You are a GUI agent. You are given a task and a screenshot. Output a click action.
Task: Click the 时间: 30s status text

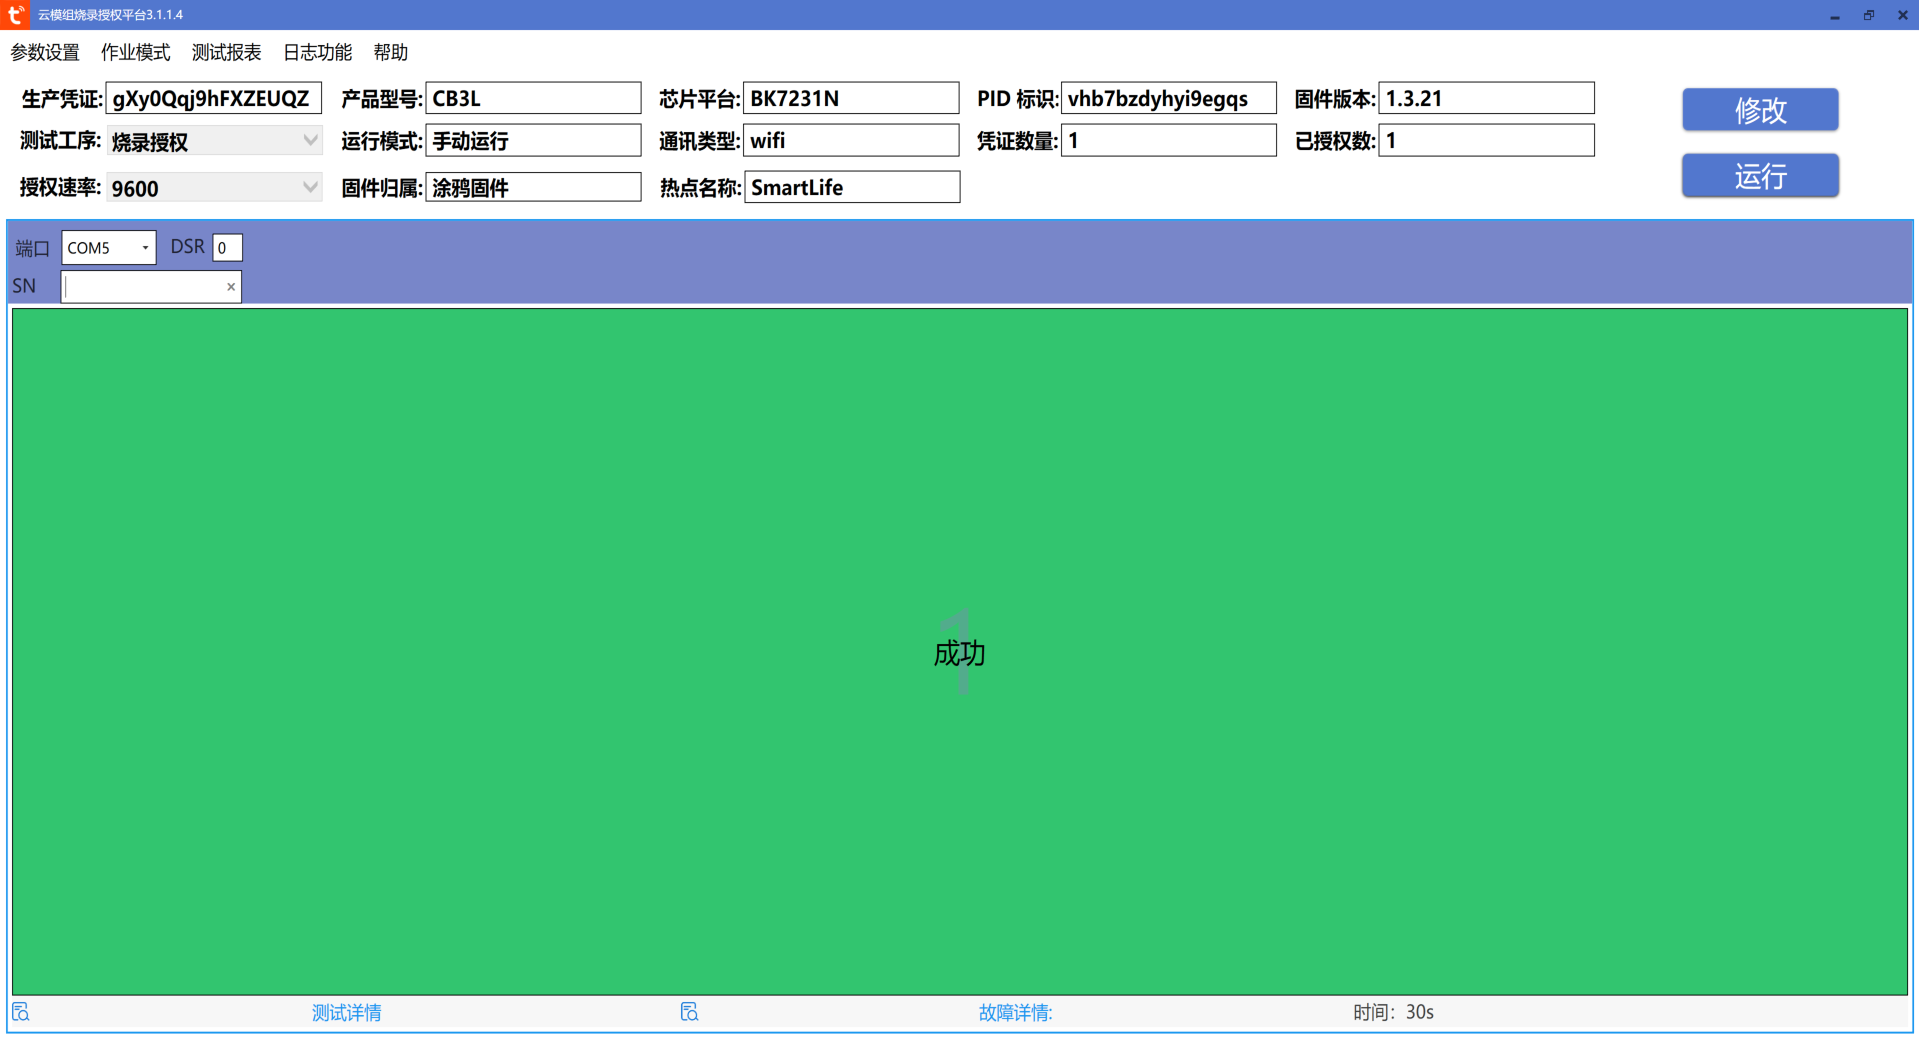tap(1393, 1012)
